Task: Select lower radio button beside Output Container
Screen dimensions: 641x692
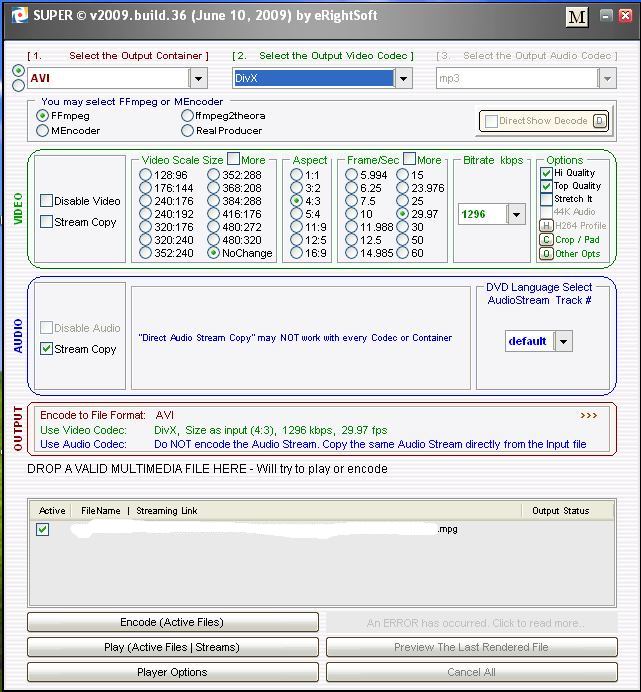Action: (18, 85)
